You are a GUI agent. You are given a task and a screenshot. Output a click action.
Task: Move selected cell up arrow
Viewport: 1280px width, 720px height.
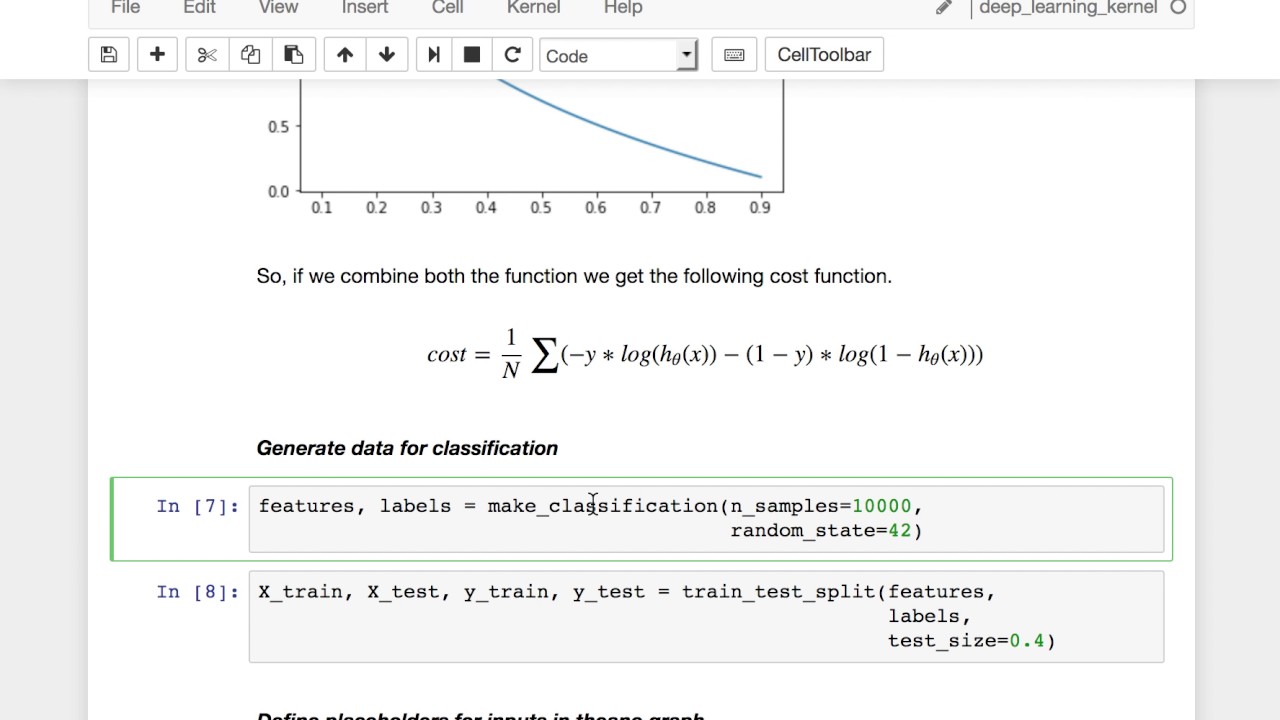tap(345, 55)
